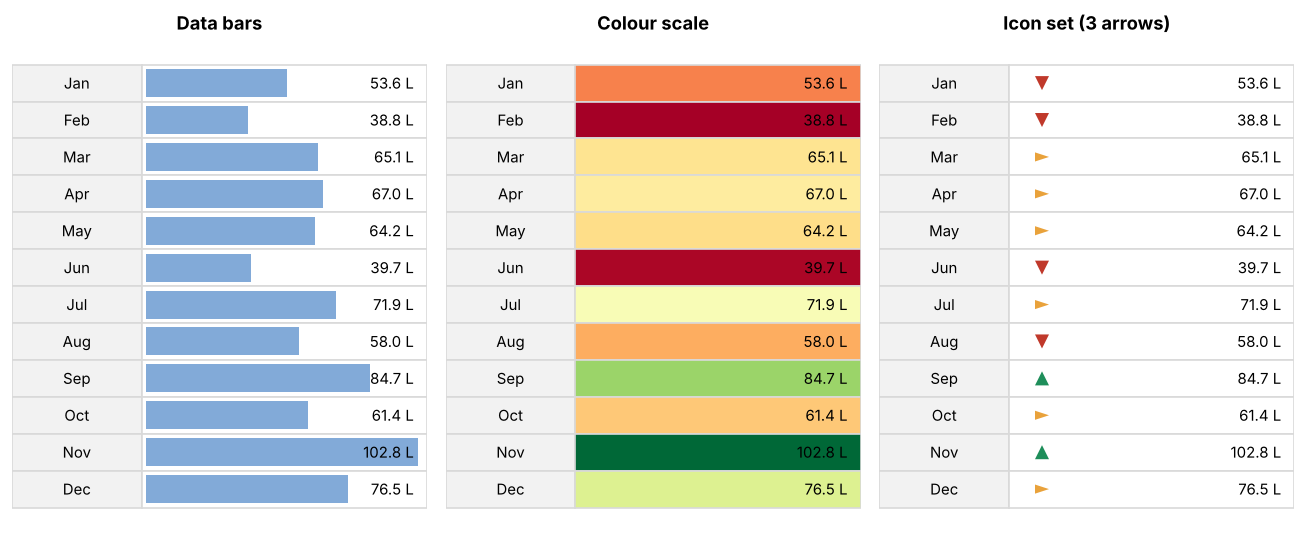Click the Jun data bar for 39.7 L

point(198,268)
